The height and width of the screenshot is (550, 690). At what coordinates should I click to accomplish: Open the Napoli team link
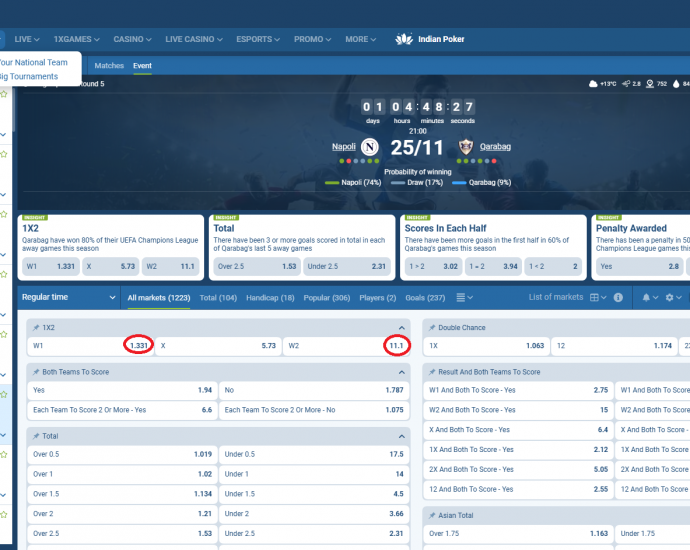pyautogui.click(x=344, y=147)
